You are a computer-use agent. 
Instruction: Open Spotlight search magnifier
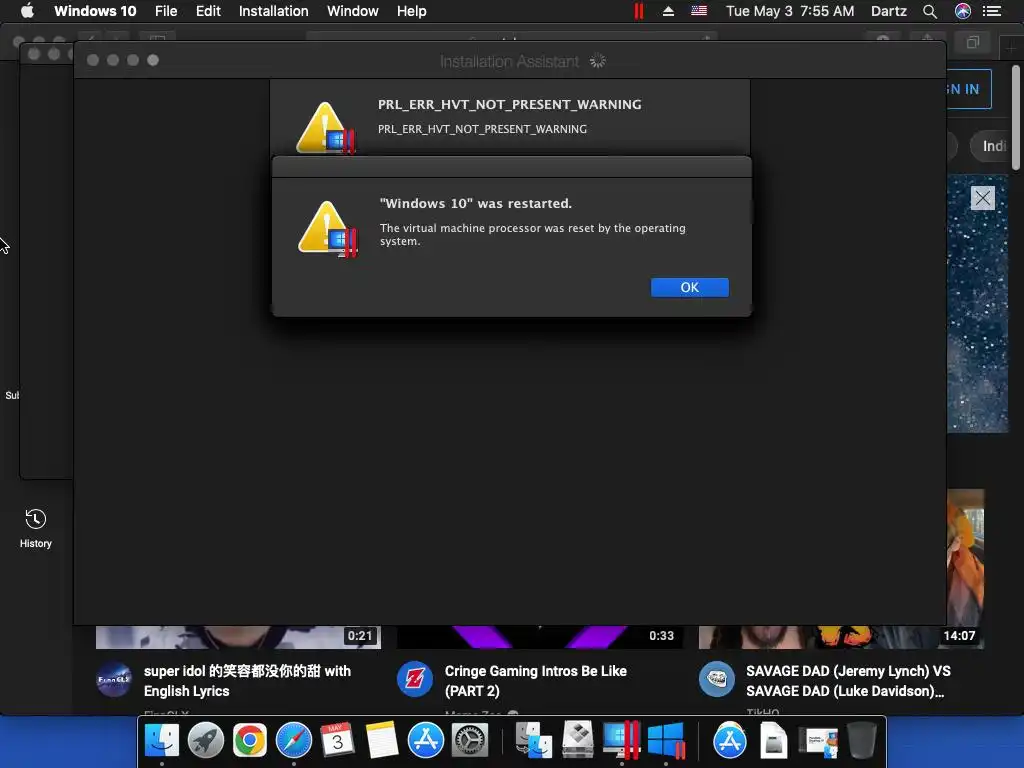click(930, 11)
